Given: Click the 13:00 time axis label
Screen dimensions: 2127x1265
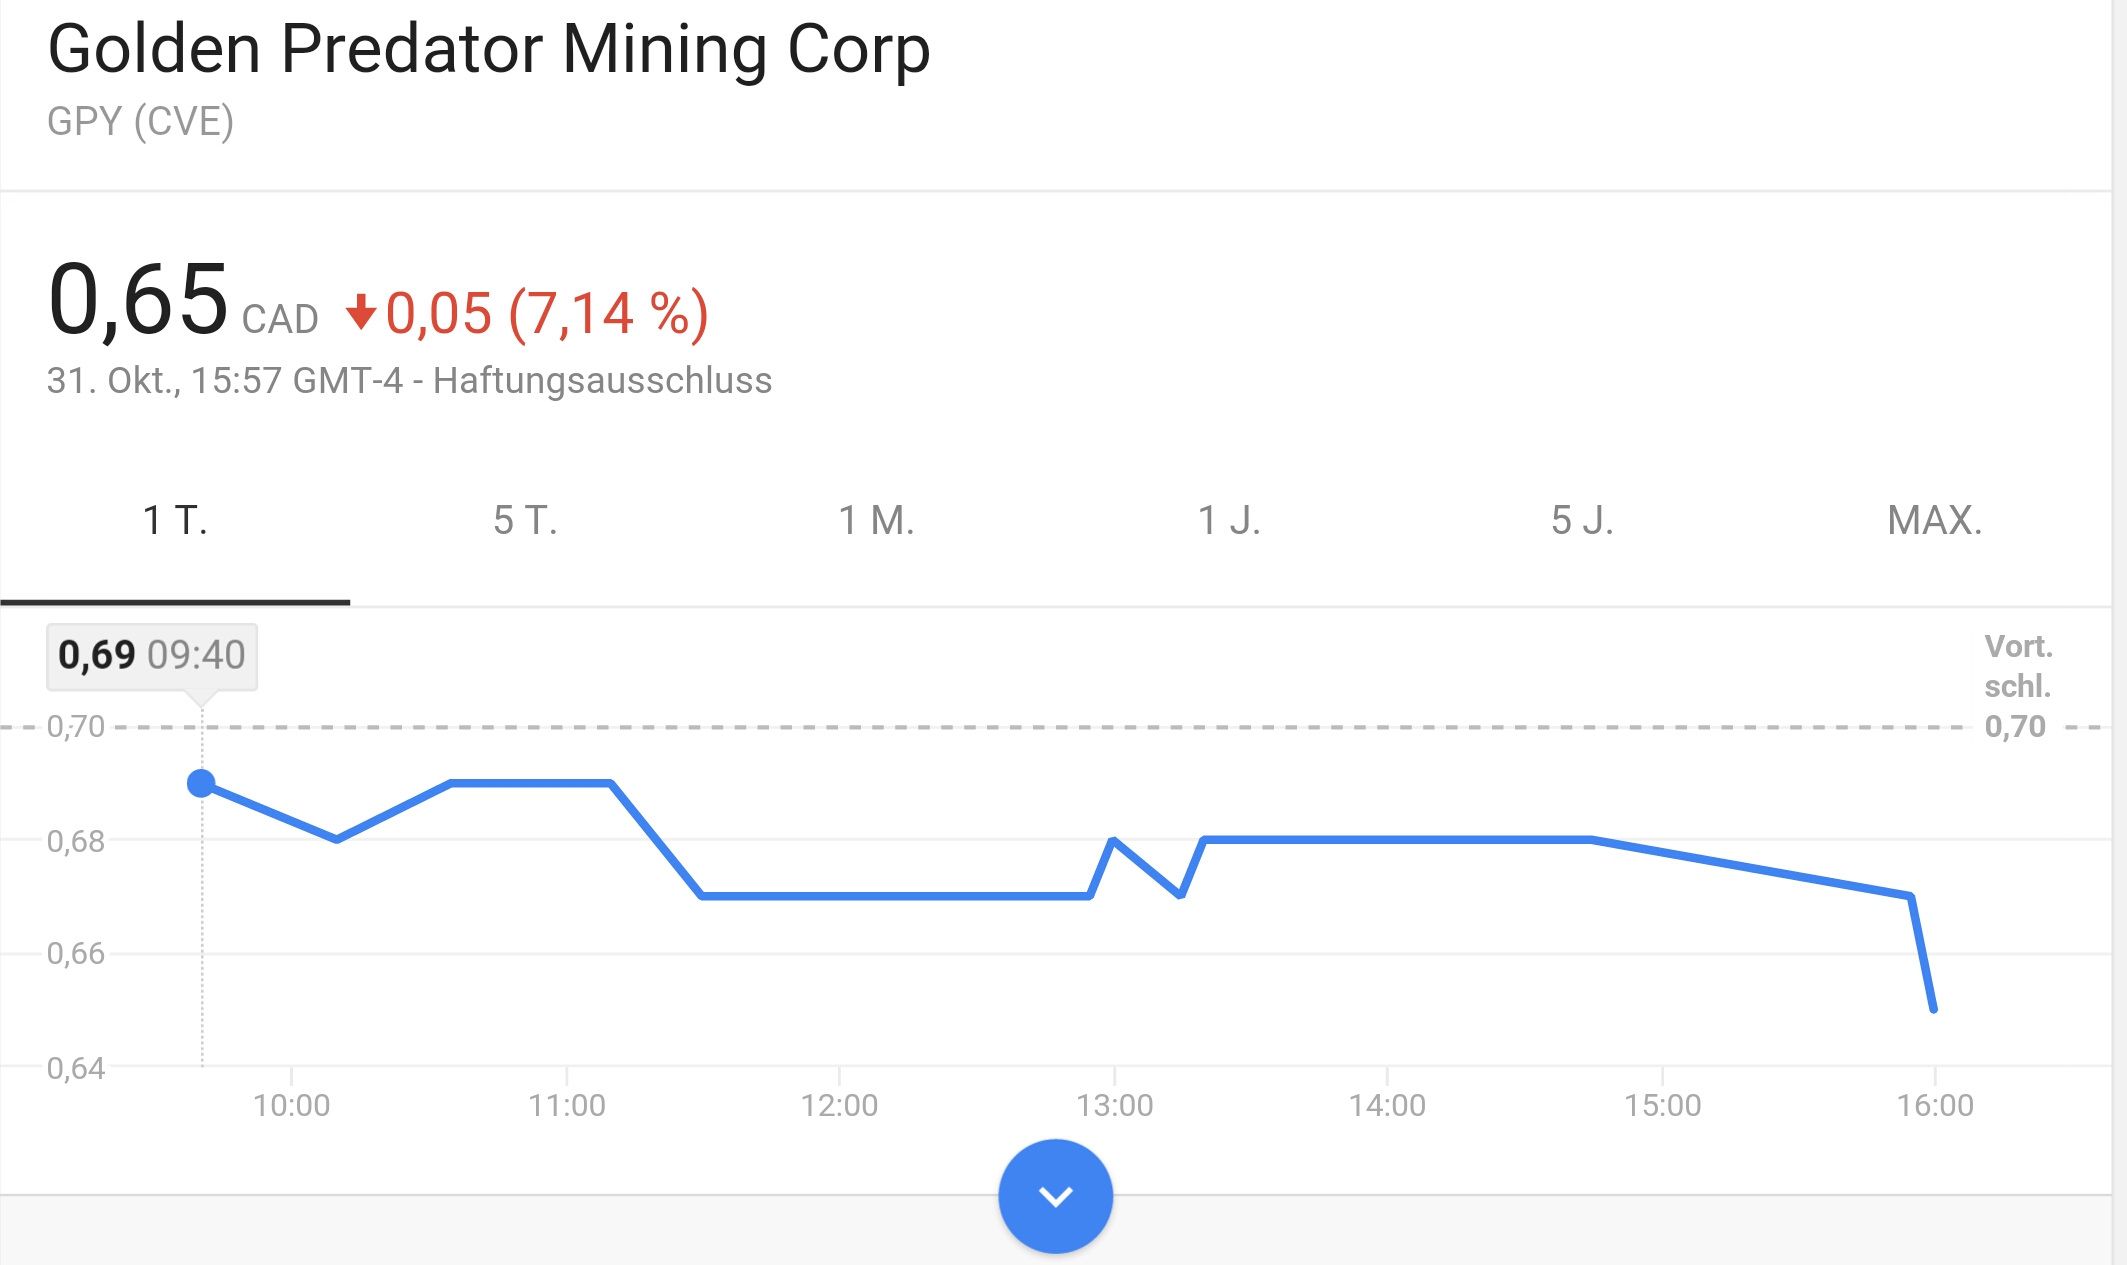Looking at the screenshot, I should (1114, 1105).
